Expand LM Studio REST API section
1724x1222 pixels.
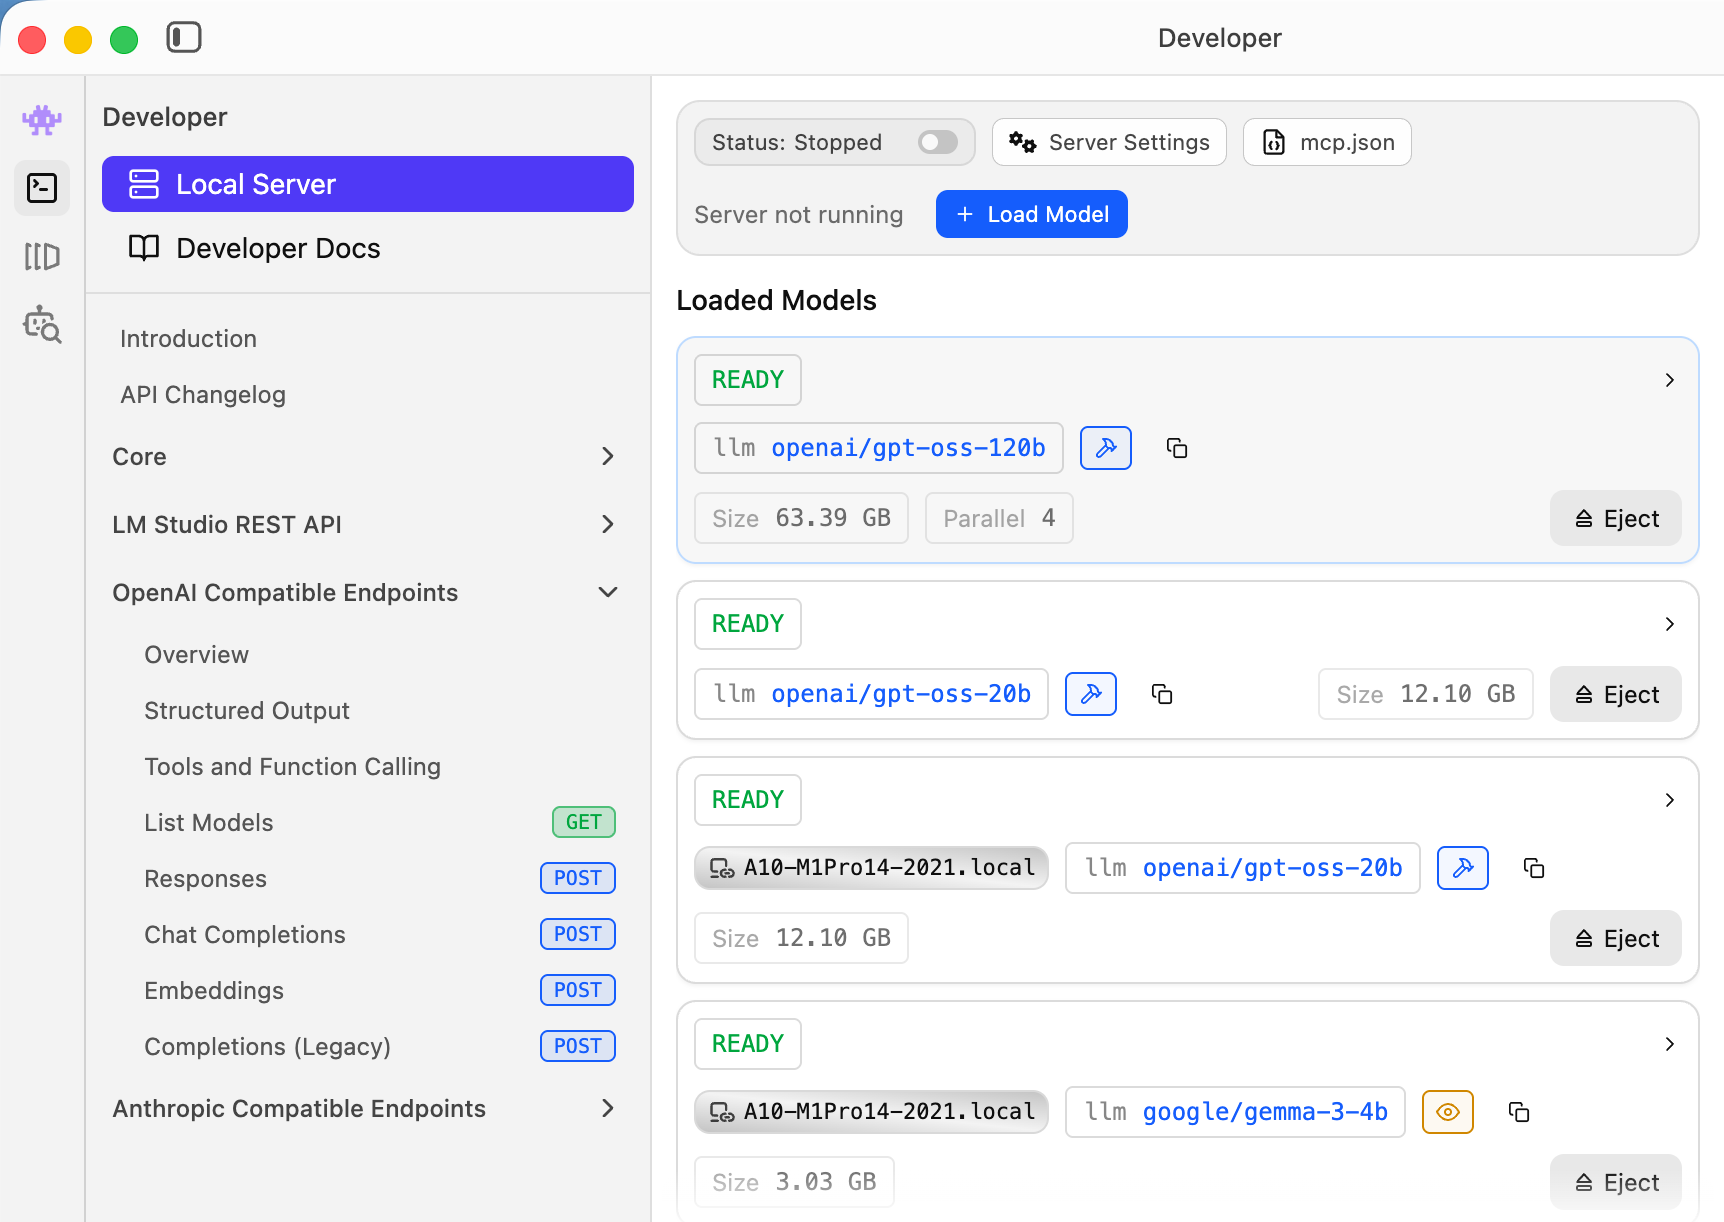pyautogui.click(x=607, y=525)
